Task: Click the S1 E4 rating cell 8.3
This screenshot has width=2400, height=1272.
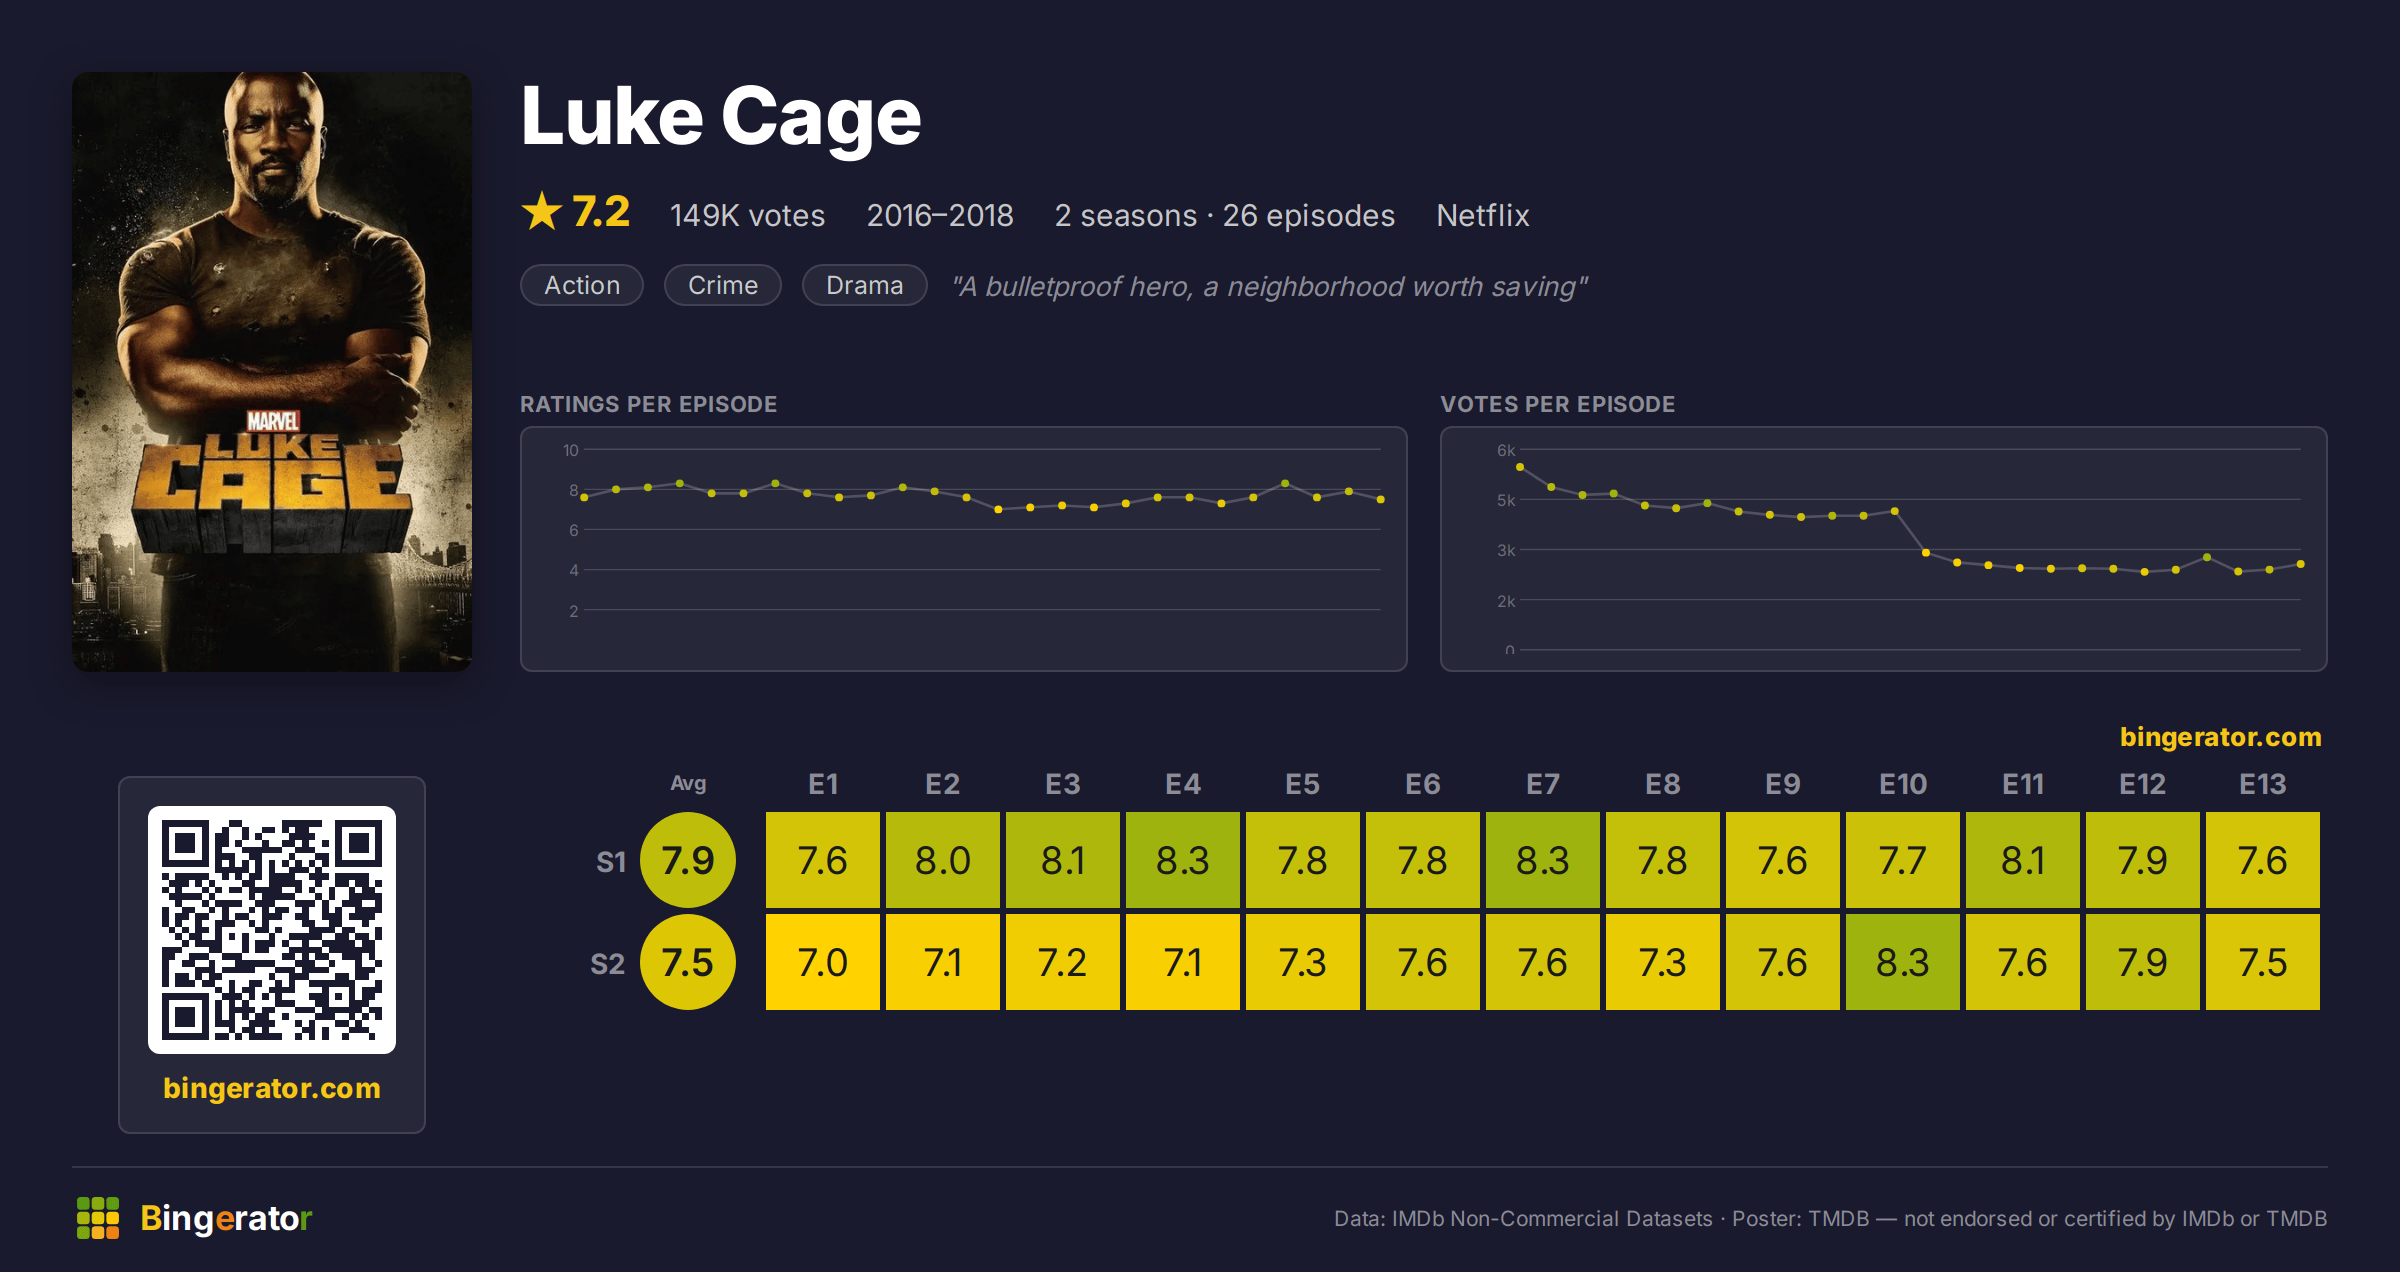Action: (1183, 860)
